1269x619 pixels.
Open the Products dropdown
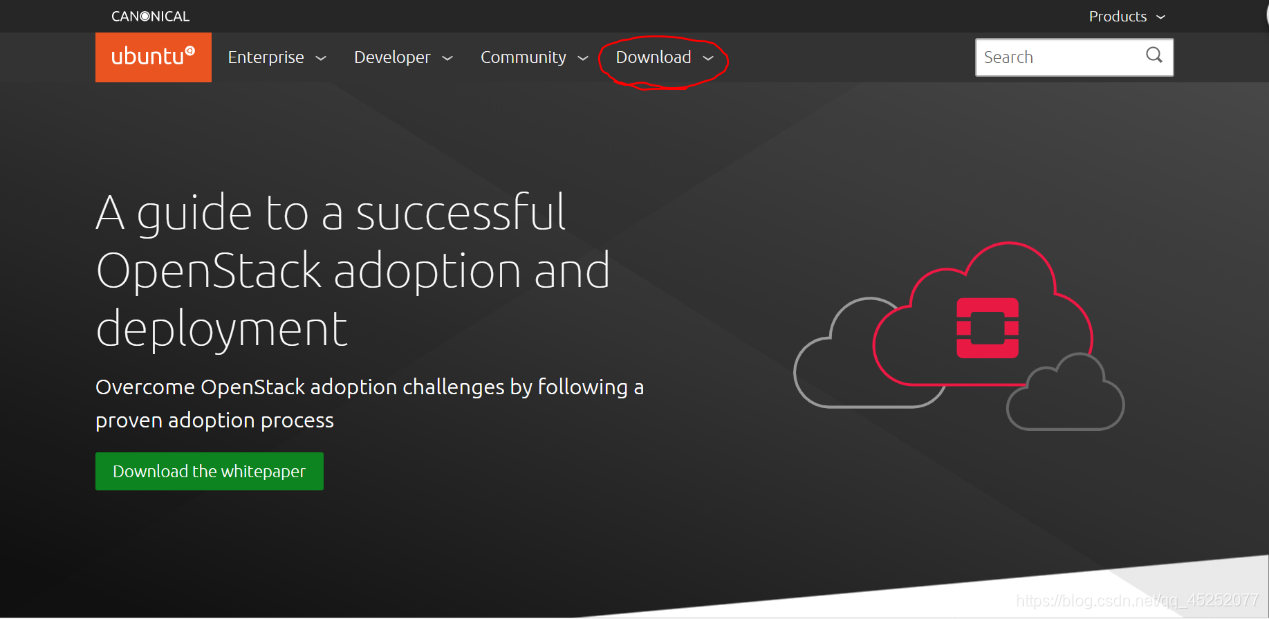[1127, 16]
